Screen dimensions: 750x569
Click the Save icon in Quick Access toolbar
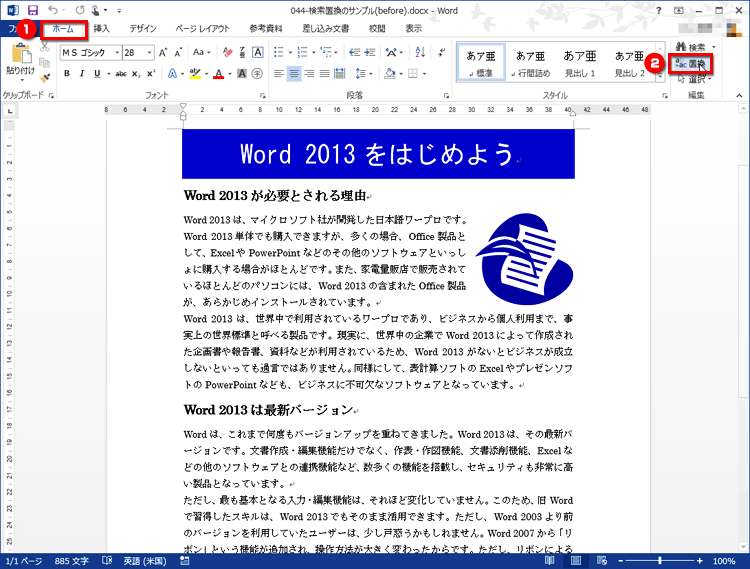click(x=33, y=10)
